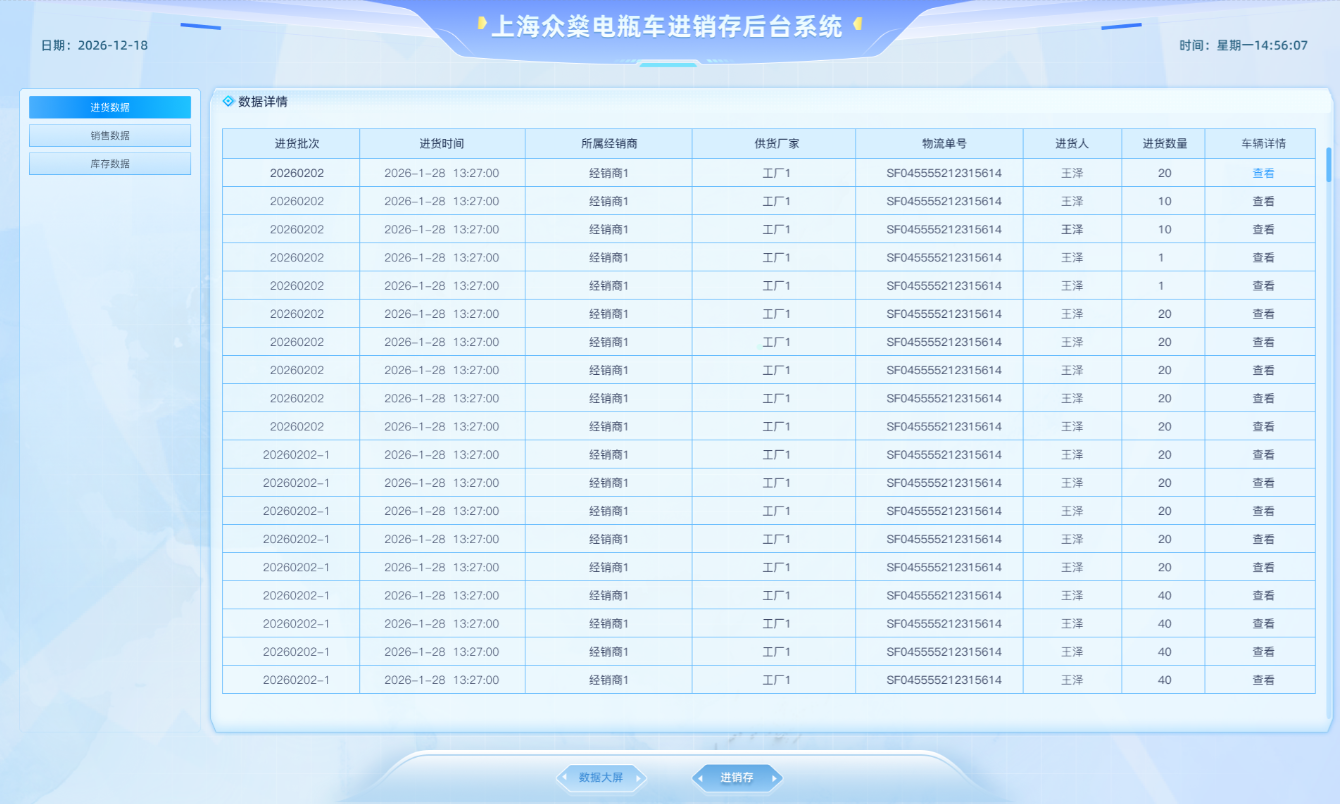Click the table's vertical scrollbar thumb
This screenshot has height=804, width=1340.
[1329, 165]
